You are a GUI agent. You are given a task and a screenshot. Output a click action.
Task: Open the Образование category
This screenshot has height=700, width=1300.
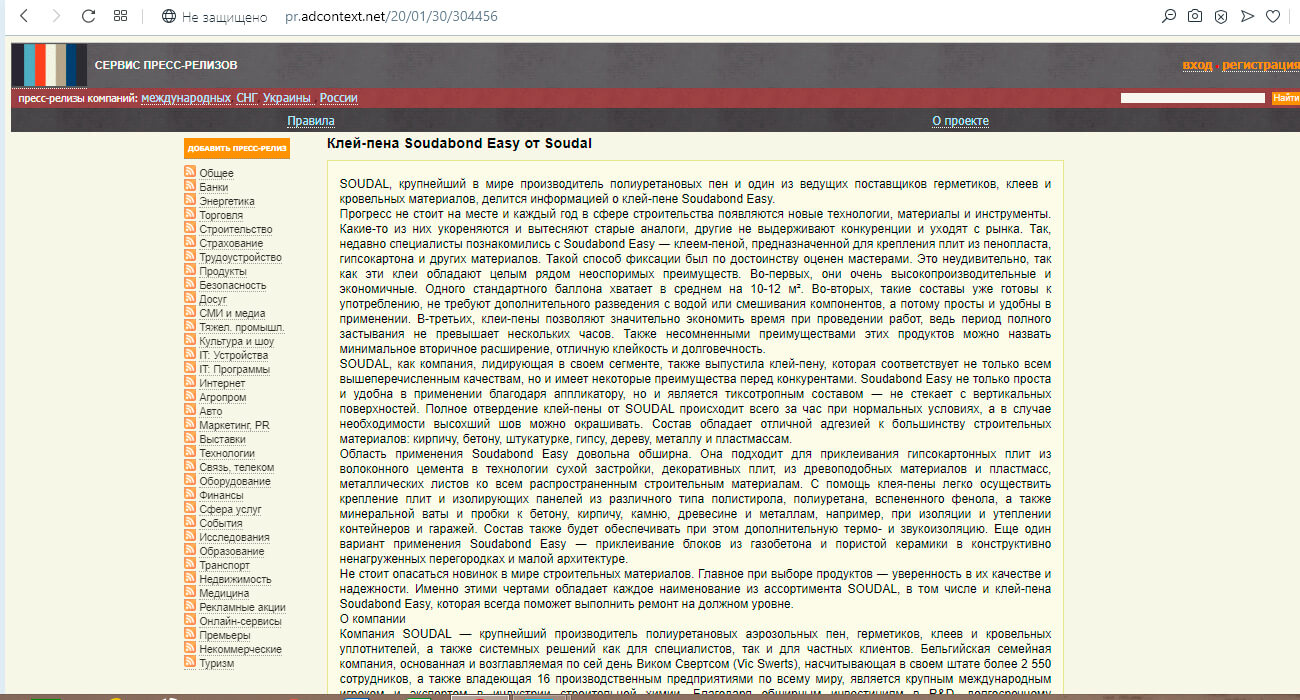(231, 551)
